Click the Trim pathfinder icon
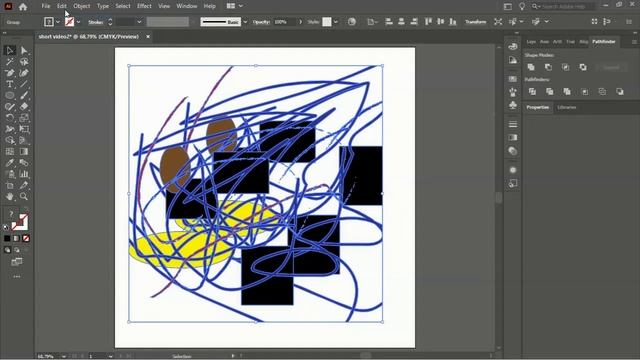640x360 pixels. click(550, 92)
